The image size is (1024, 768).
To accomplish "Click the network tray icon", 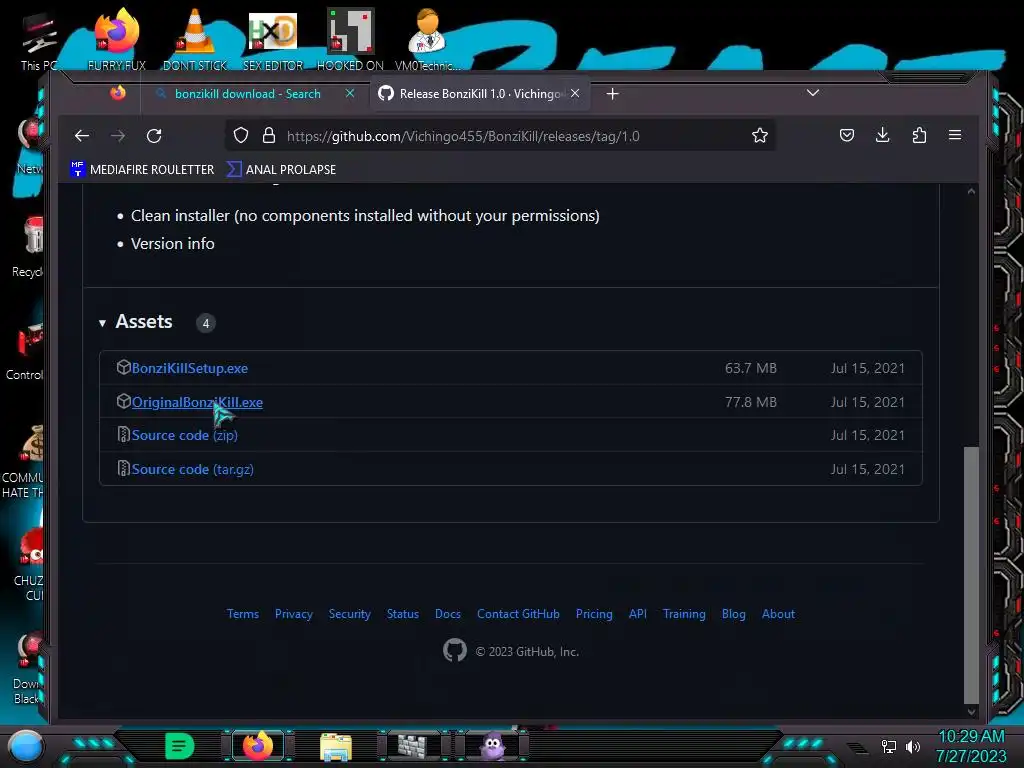I will 889,746.
